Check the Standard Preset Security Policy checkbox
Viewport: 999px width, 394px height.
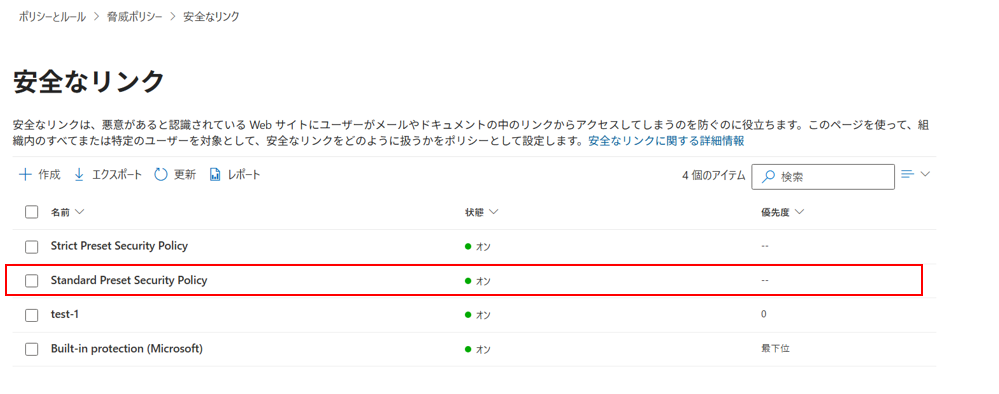32,281
